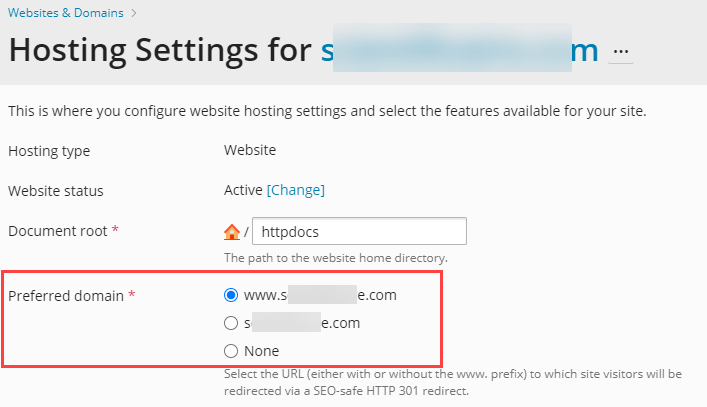Select the www-prefixed preferred domain option
The image size is (707, 407).
click(x=231, y=295)
